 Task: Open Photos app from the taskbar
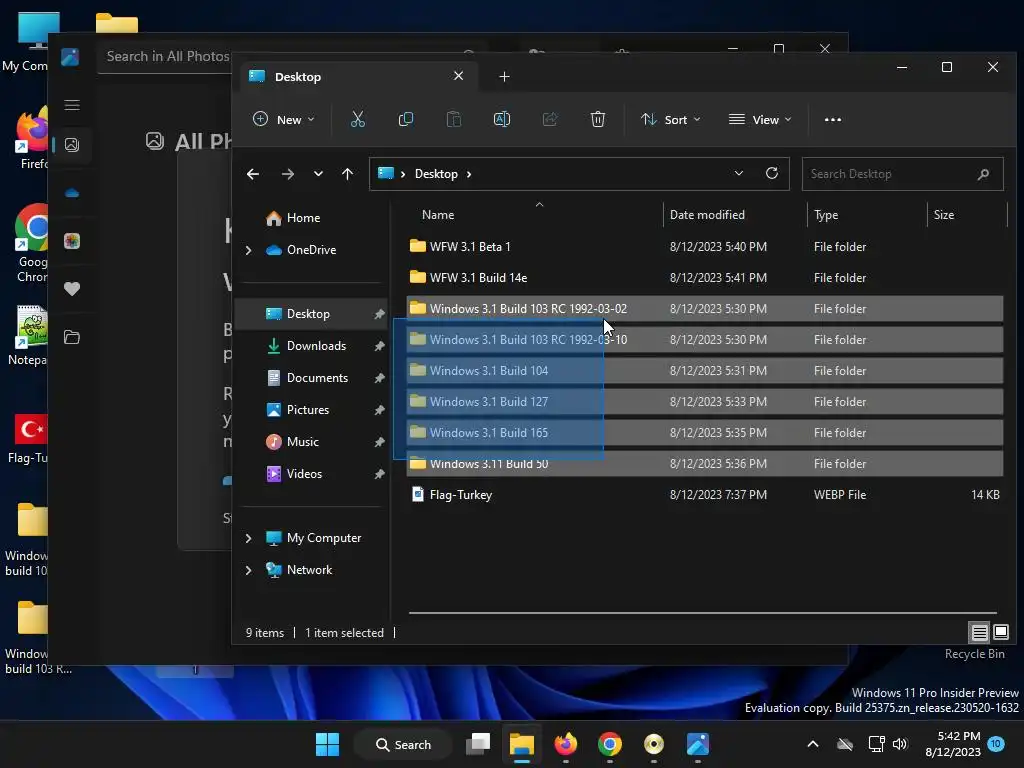tap(697, 744)
